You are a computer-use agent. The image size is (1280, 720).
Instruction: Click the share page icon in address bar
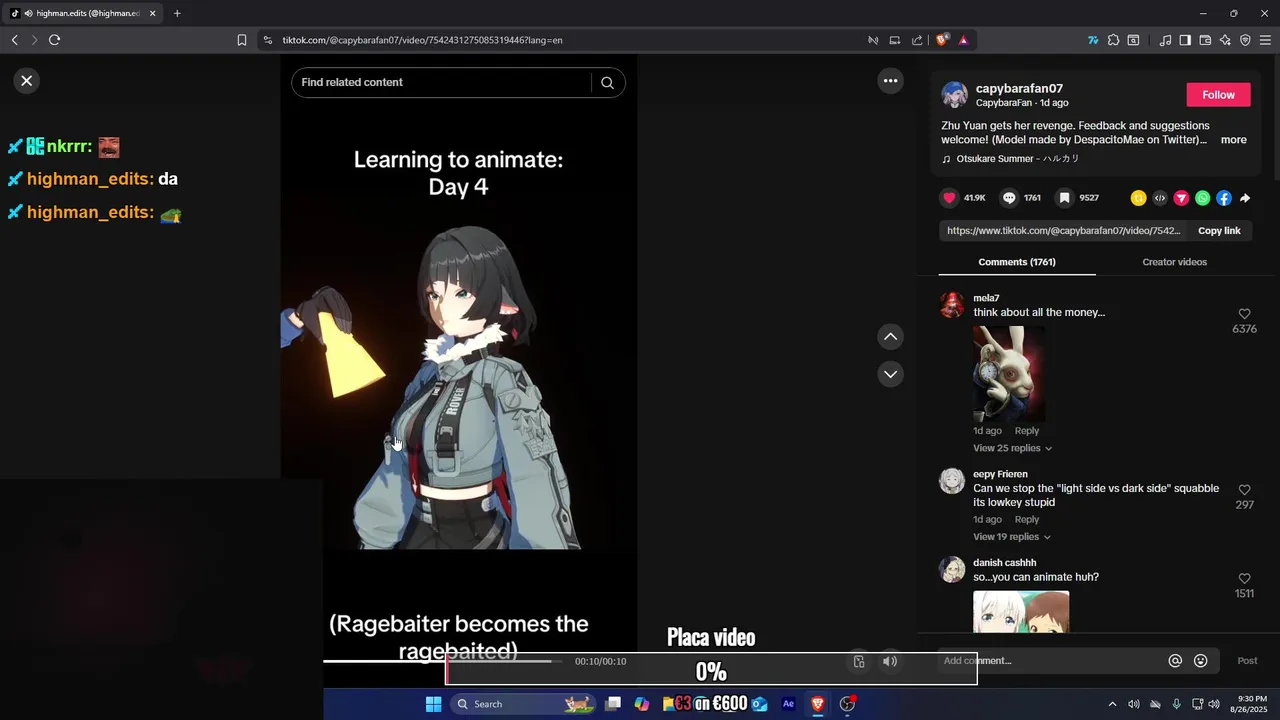click(917, 40)
